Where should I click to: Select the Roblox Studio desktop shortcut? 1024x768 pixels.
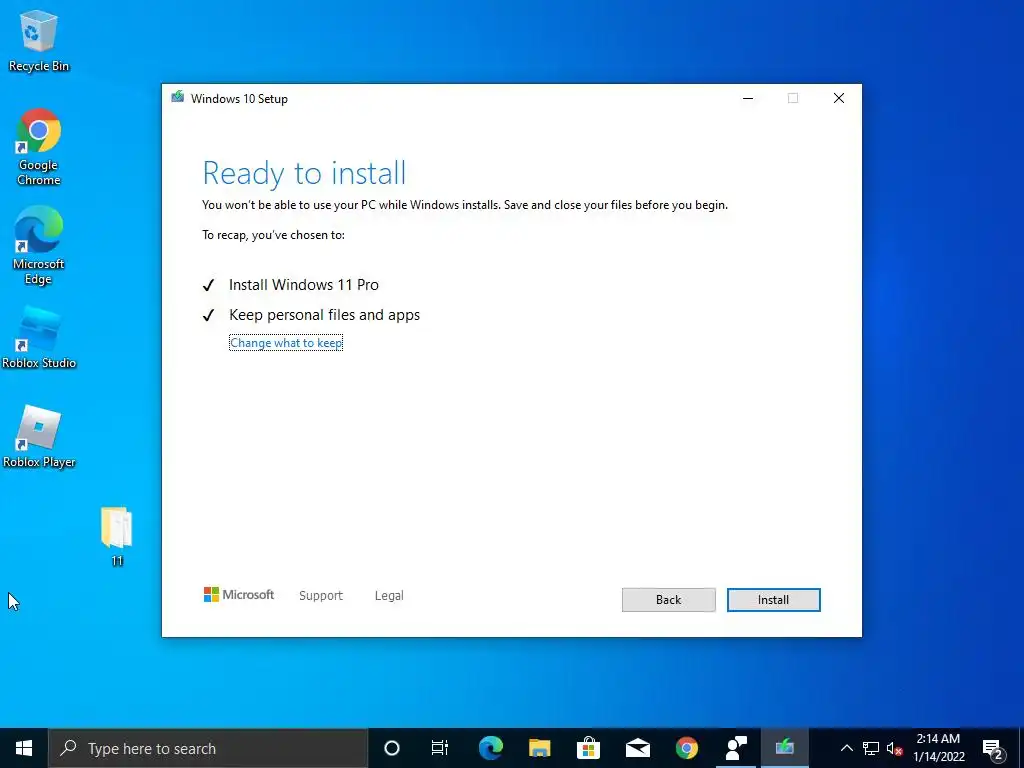[39, 338]
